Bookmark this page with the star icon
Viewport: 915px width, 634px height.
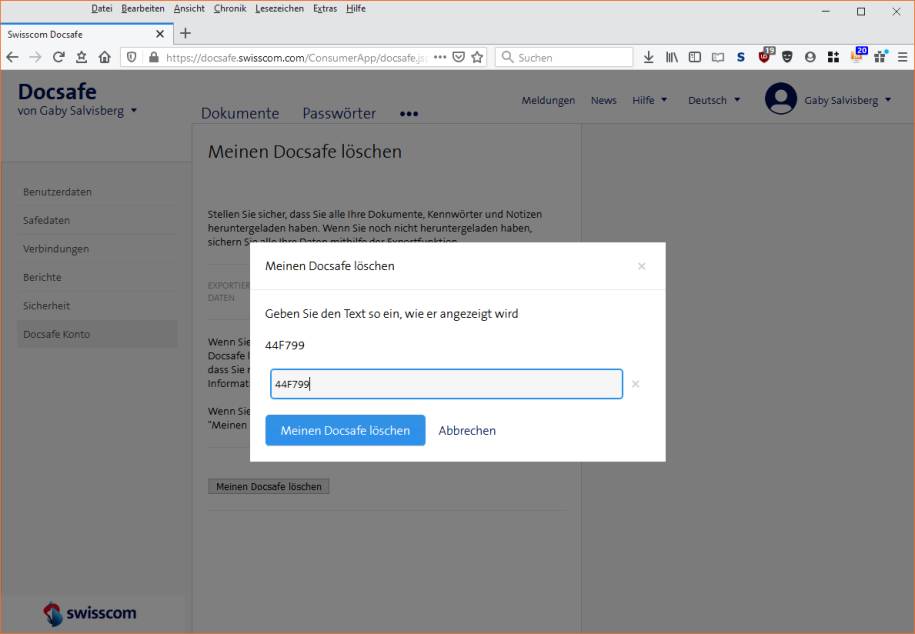click(x=477, y=57)
